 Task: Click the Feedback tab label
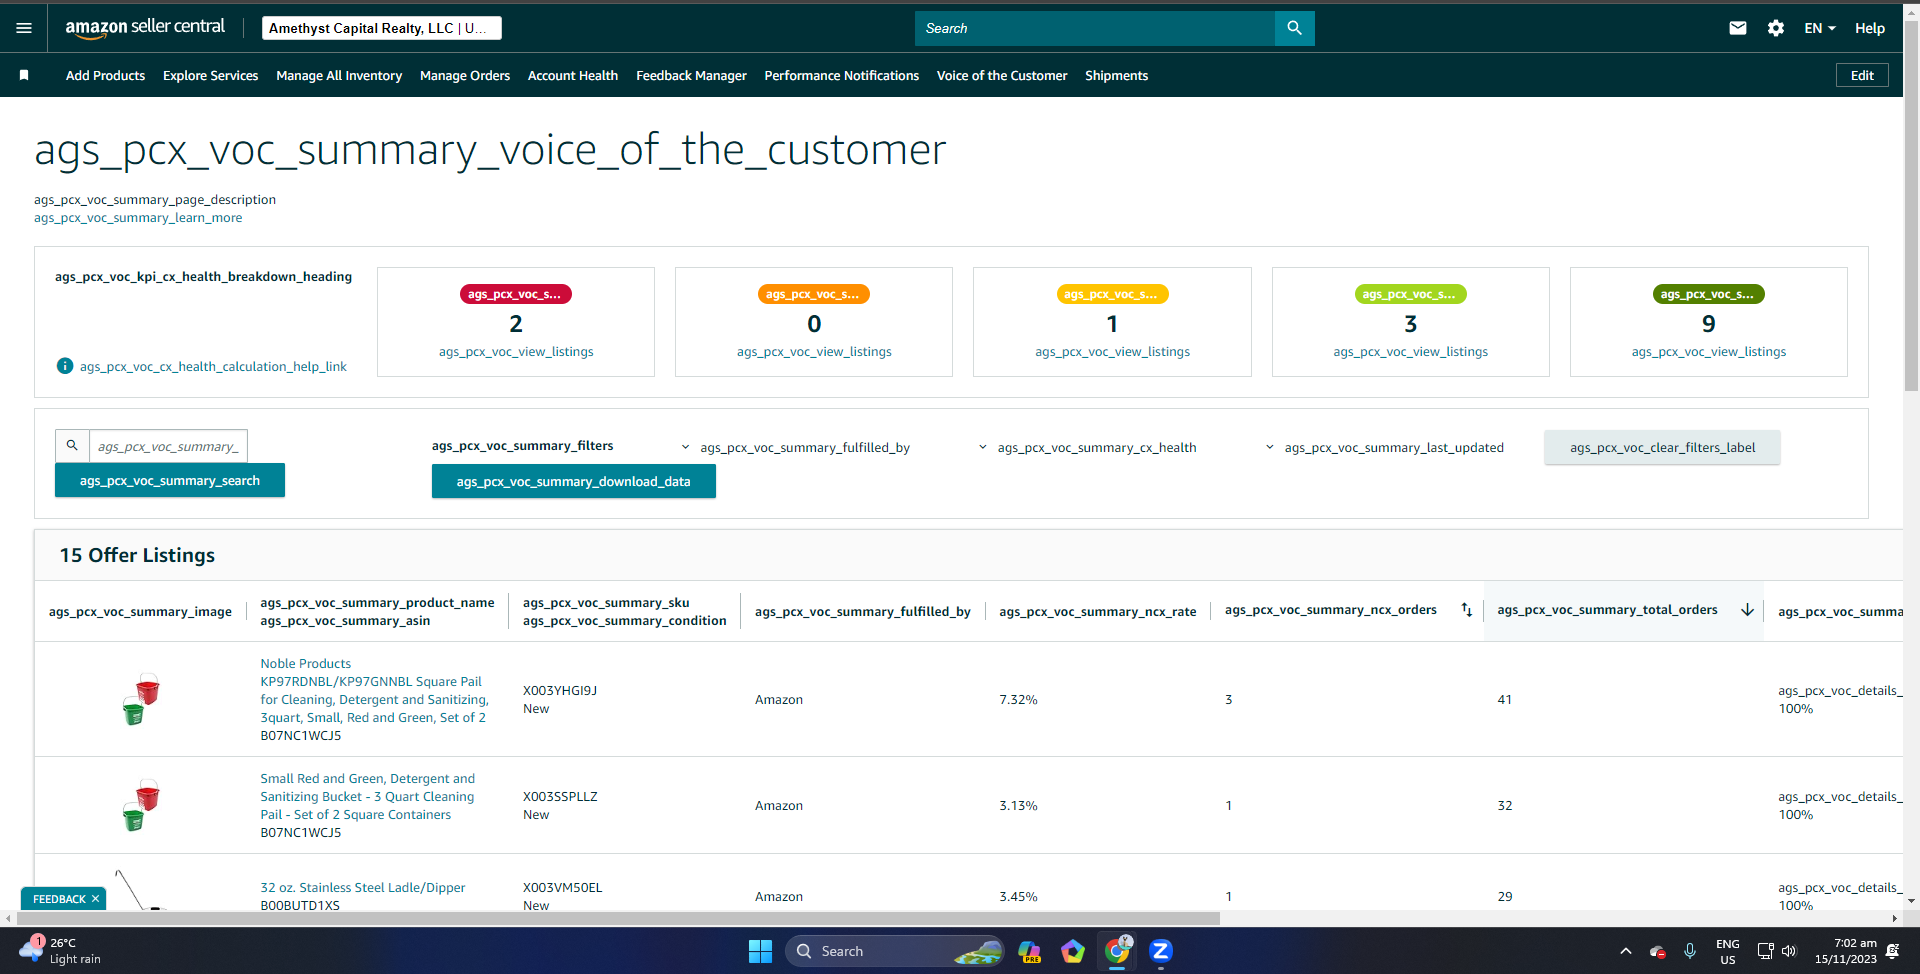click(59, 899)
